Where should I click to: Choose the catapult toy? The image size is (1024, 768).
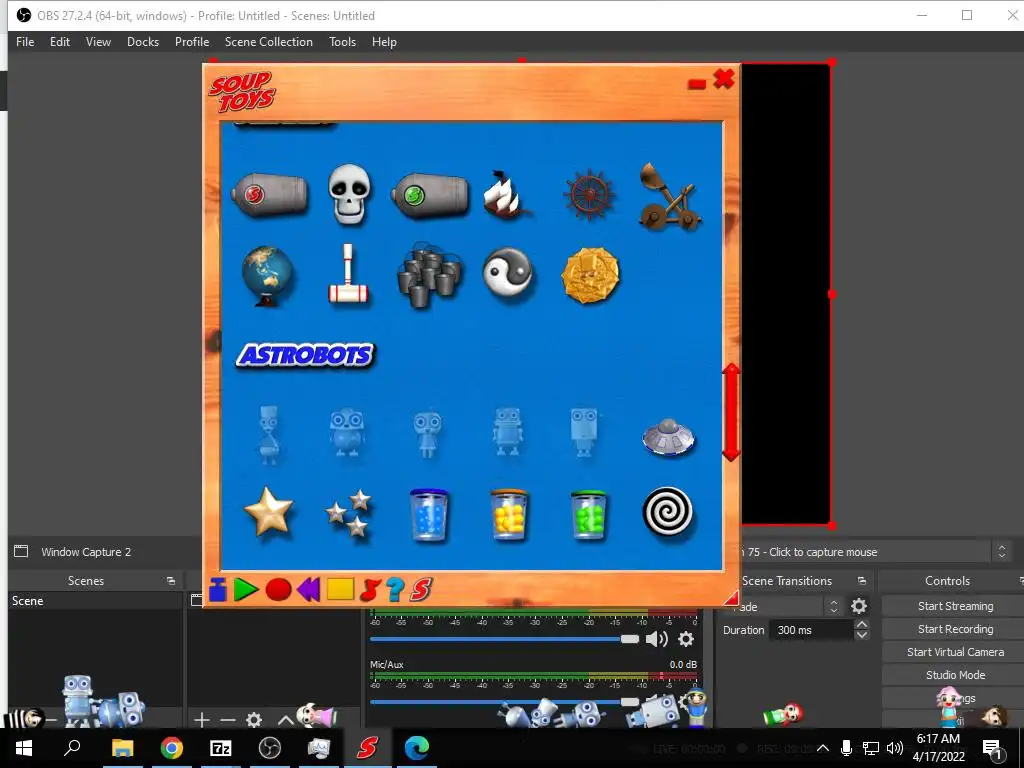point(669,197)
